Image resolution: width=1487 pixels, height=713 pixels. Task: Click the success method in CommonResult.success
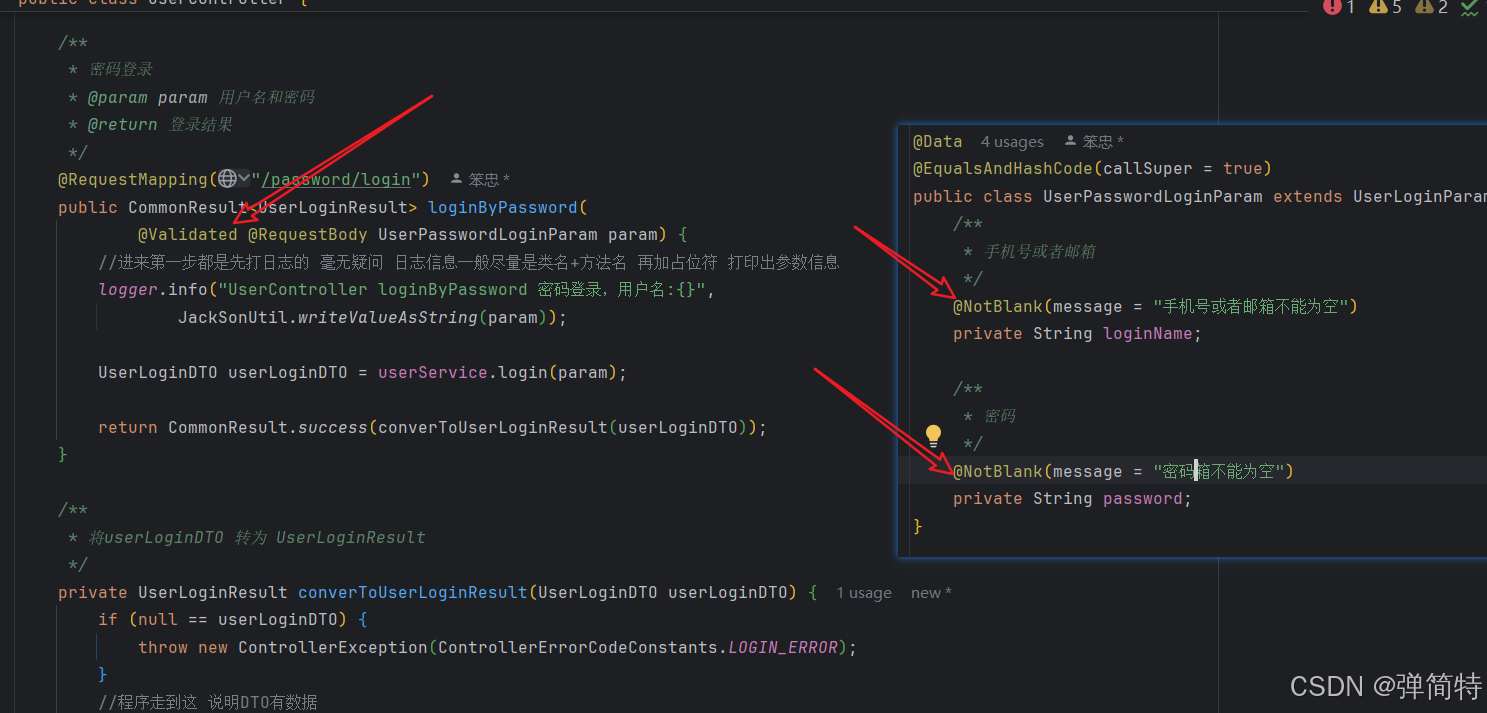(333, 427)
